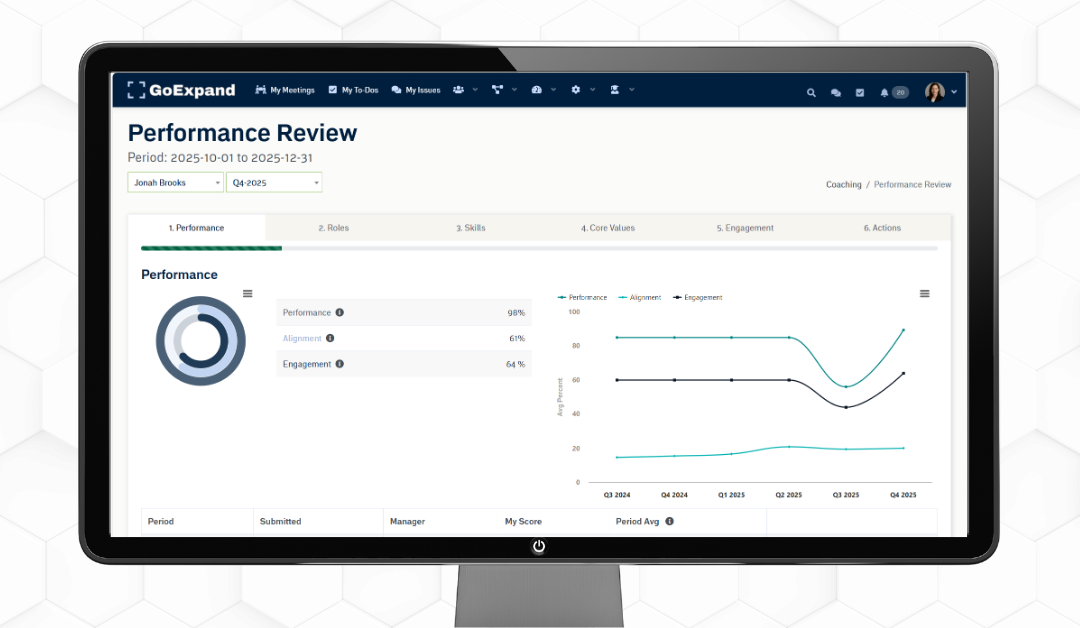Switch to the 3. Skills tab
The image size is (1080, 628).
pos(470,227)
